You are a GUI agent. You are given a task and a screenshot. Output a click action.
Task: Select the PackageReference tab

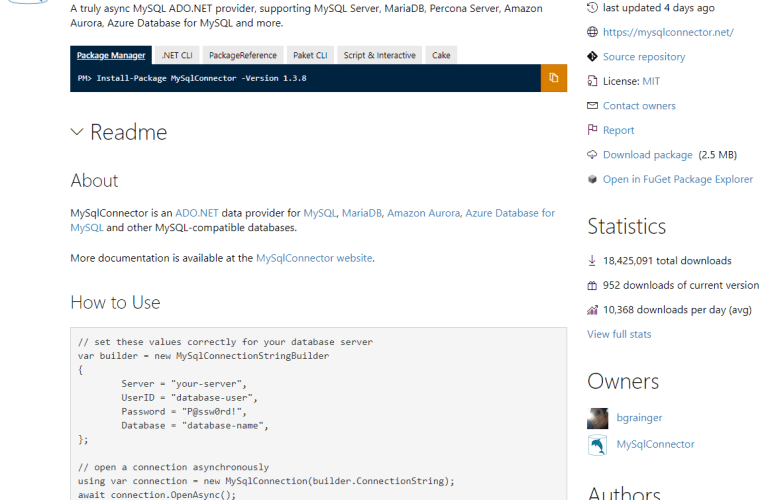tap(244, 56)
